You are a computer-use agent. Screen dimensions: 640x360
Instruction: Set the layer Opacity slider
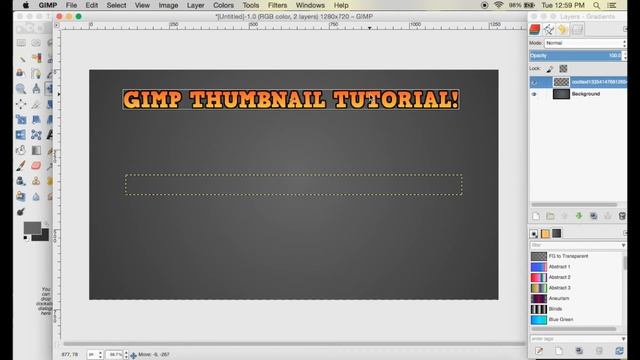pyautogui.click(x=575, y=56)
